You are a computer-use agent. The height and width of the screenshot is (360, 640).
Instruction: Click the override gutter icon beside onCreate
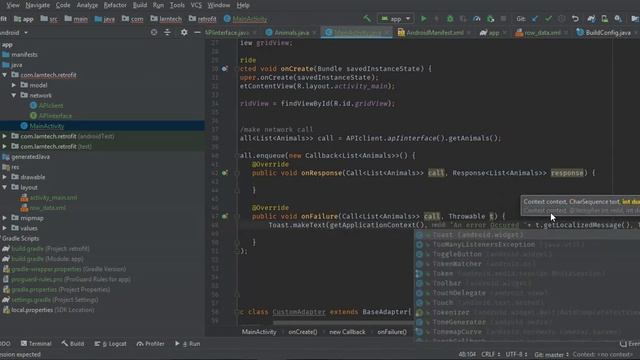coord(224,69)
